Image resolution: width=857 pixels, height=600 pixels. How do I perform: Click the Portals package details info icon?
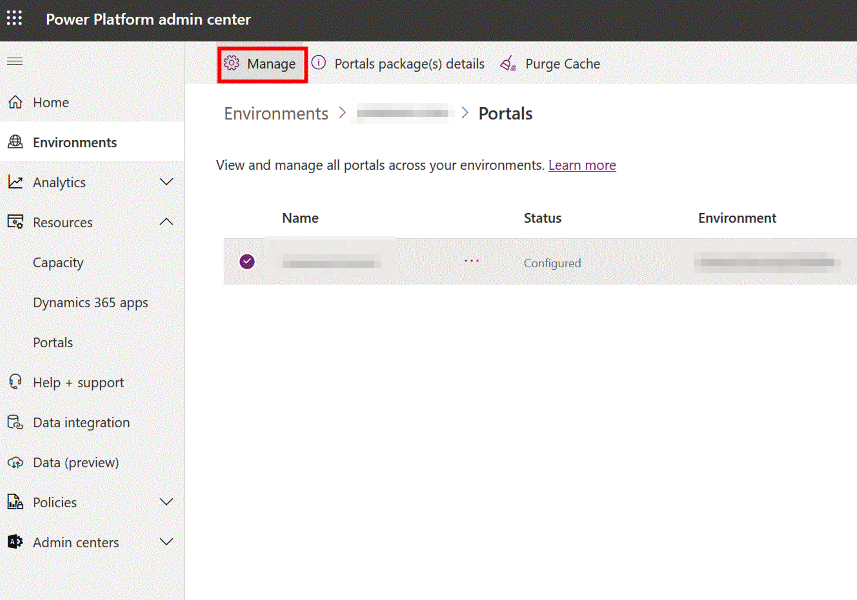point(319,63)
